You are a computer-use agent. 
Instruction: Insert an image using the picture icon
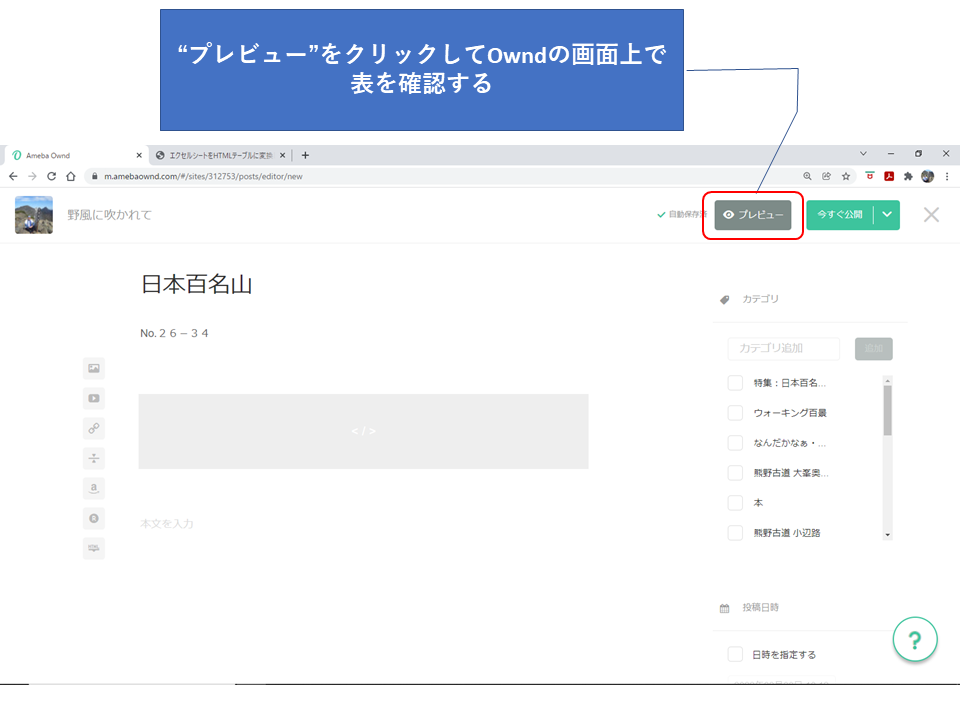pos(94,368)
